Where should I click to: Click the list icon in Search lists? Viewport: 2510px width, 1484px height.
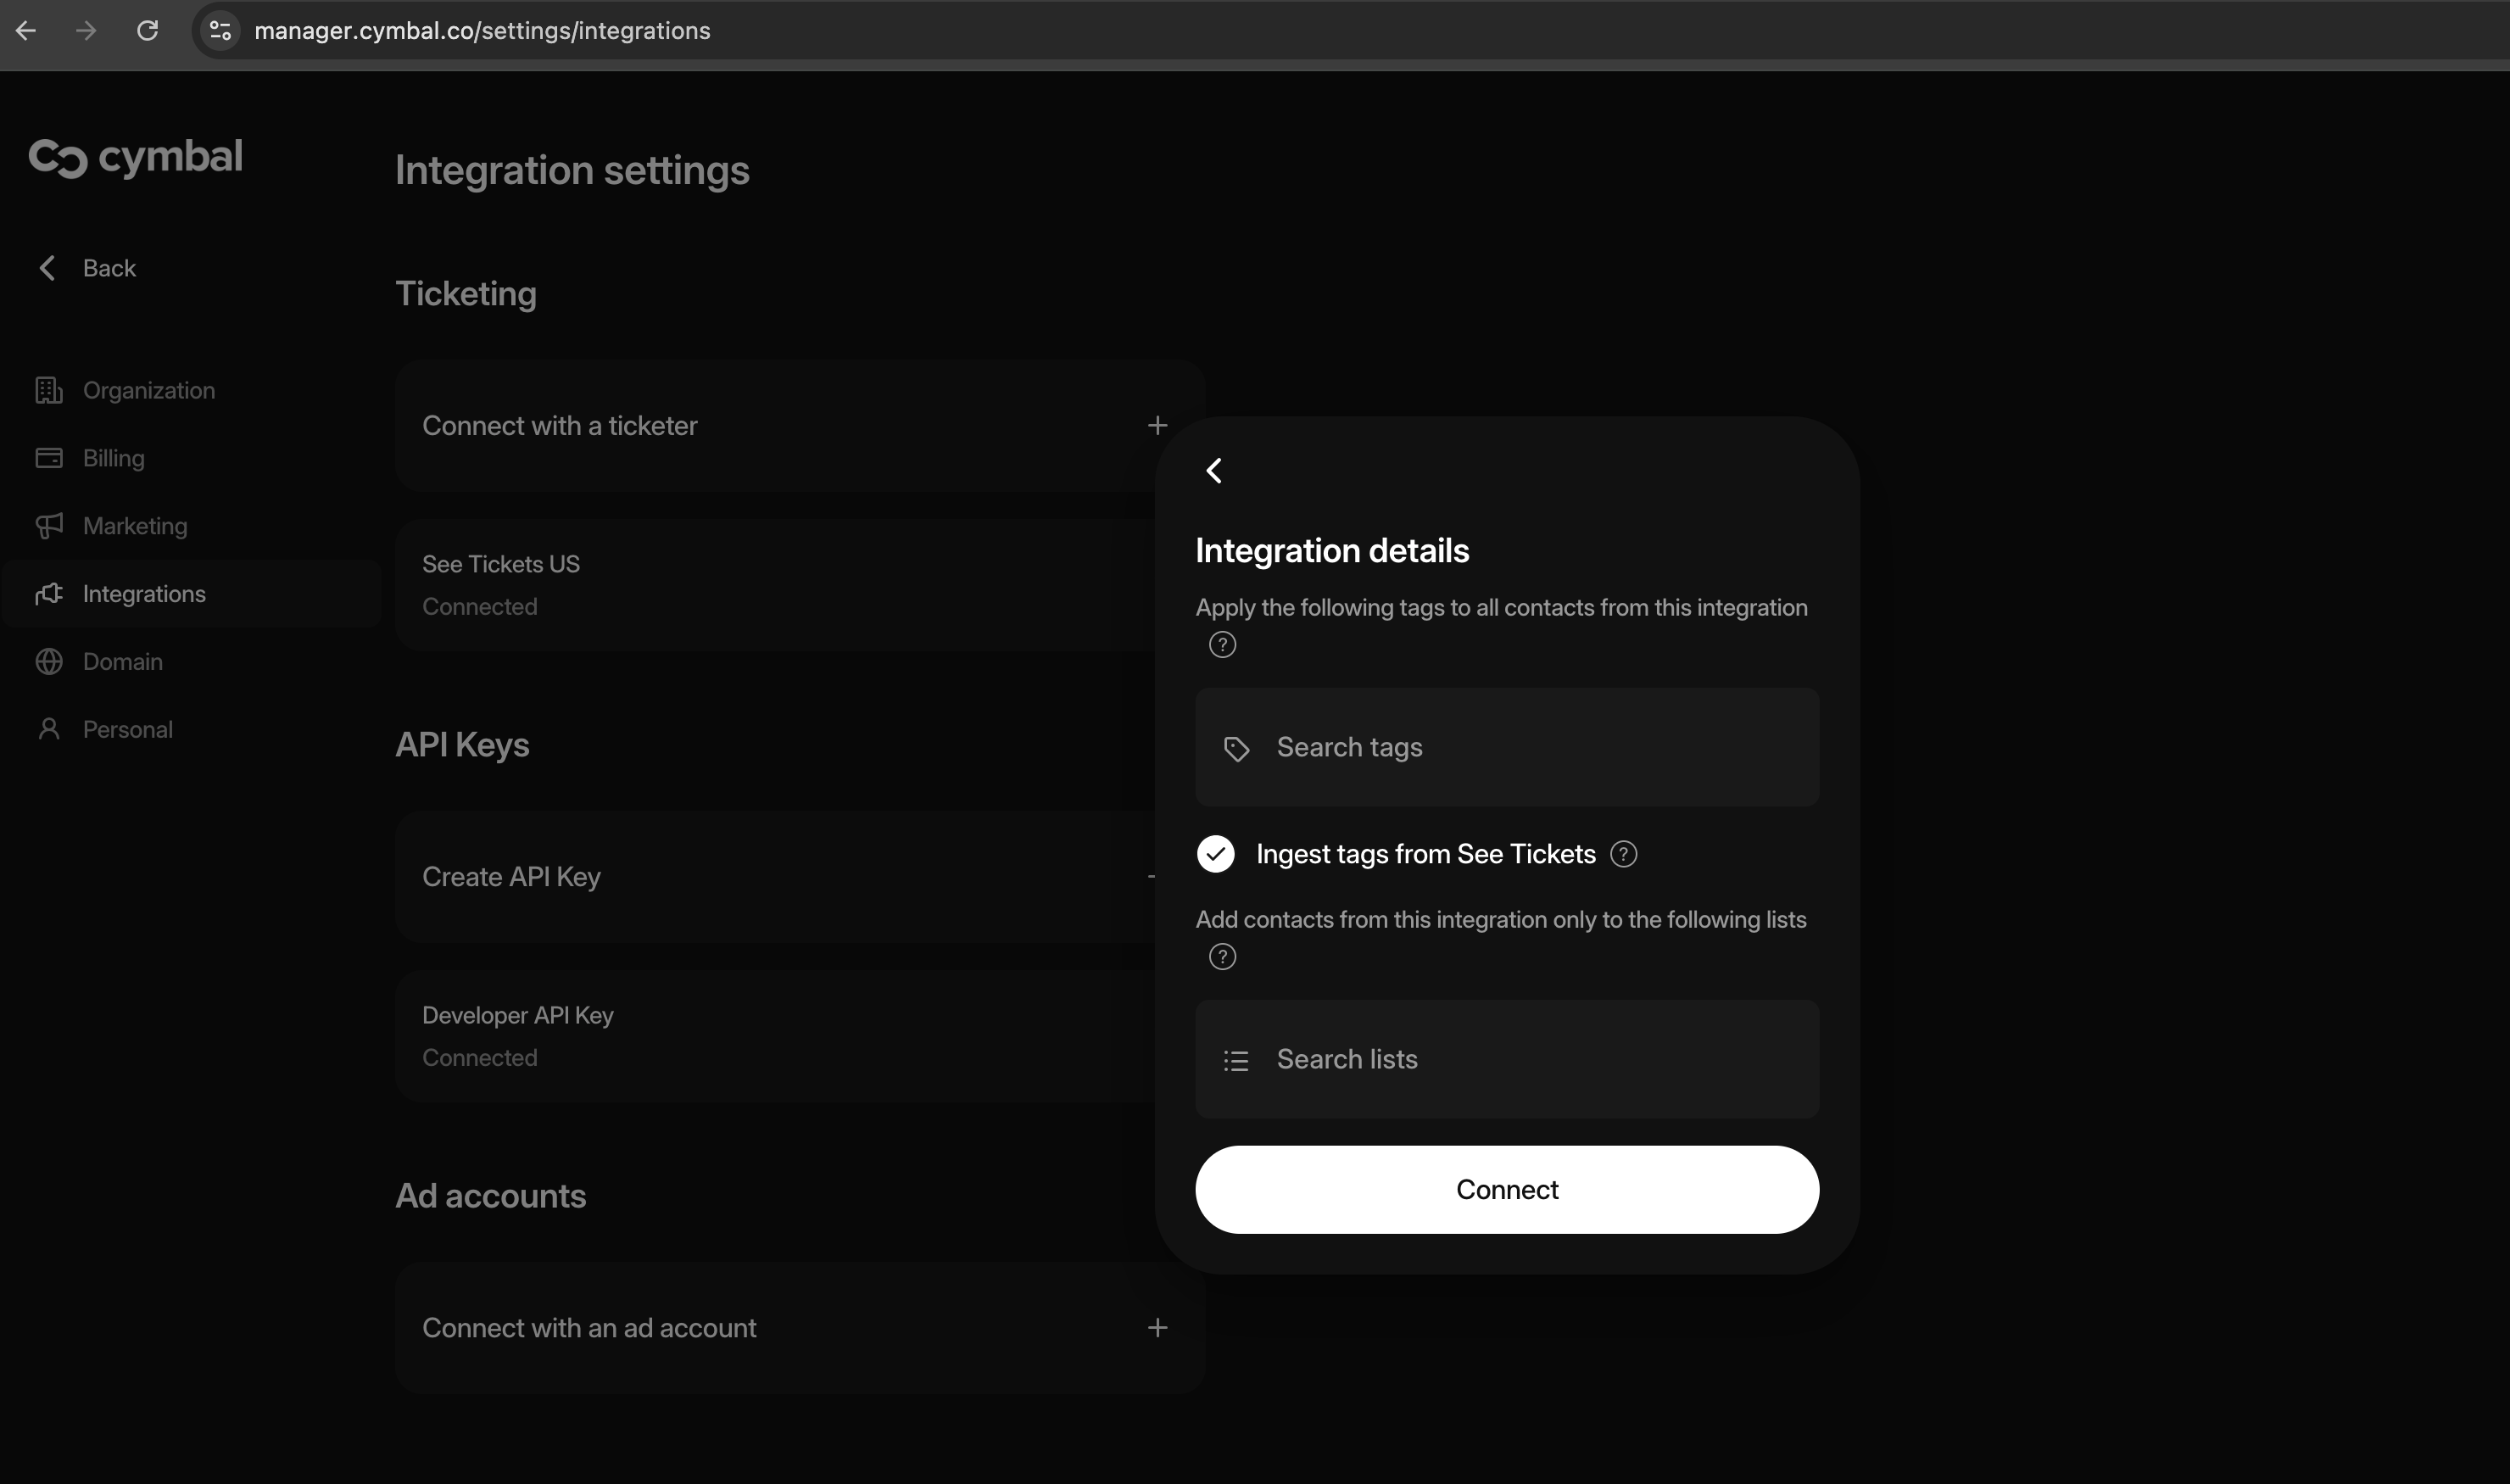[1236, 1060]
